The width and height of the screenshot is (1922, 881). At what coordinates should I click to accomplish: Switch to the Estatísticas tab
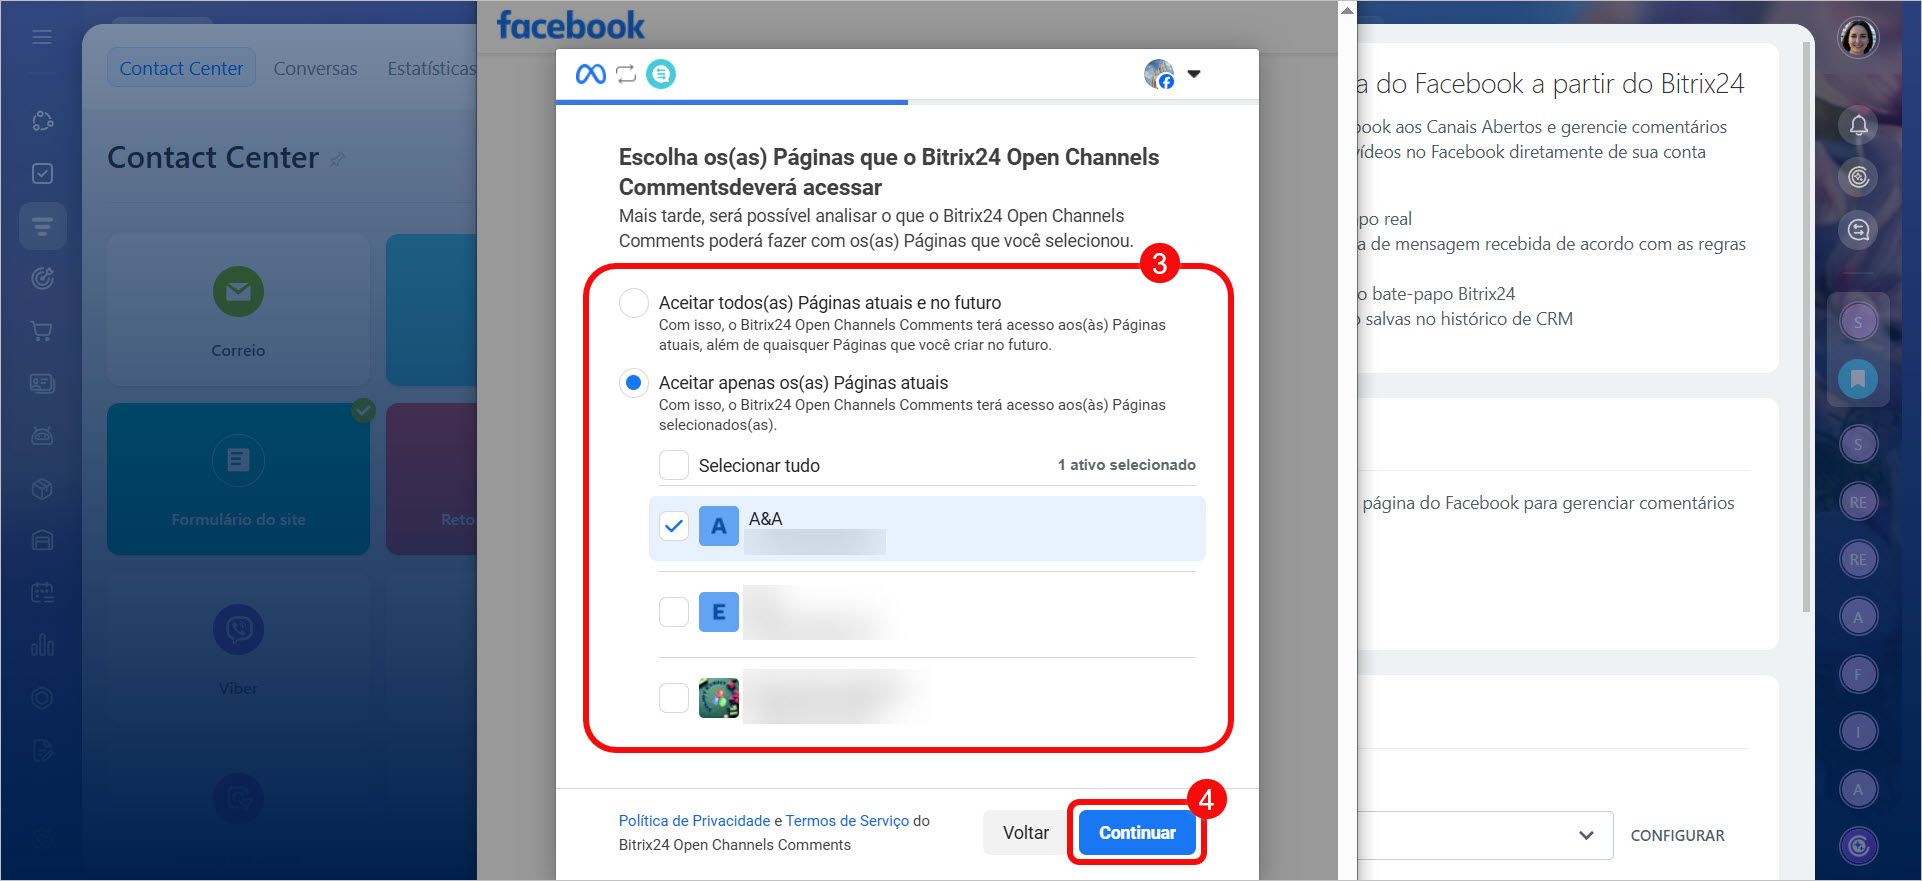point(432,68)
